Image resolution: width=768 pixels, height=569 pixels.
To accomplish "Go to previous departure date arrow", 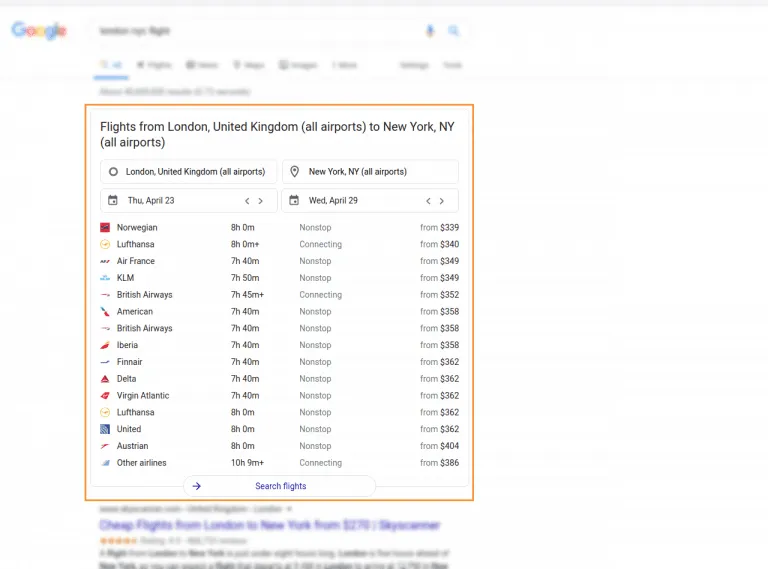I will [247, 201].
